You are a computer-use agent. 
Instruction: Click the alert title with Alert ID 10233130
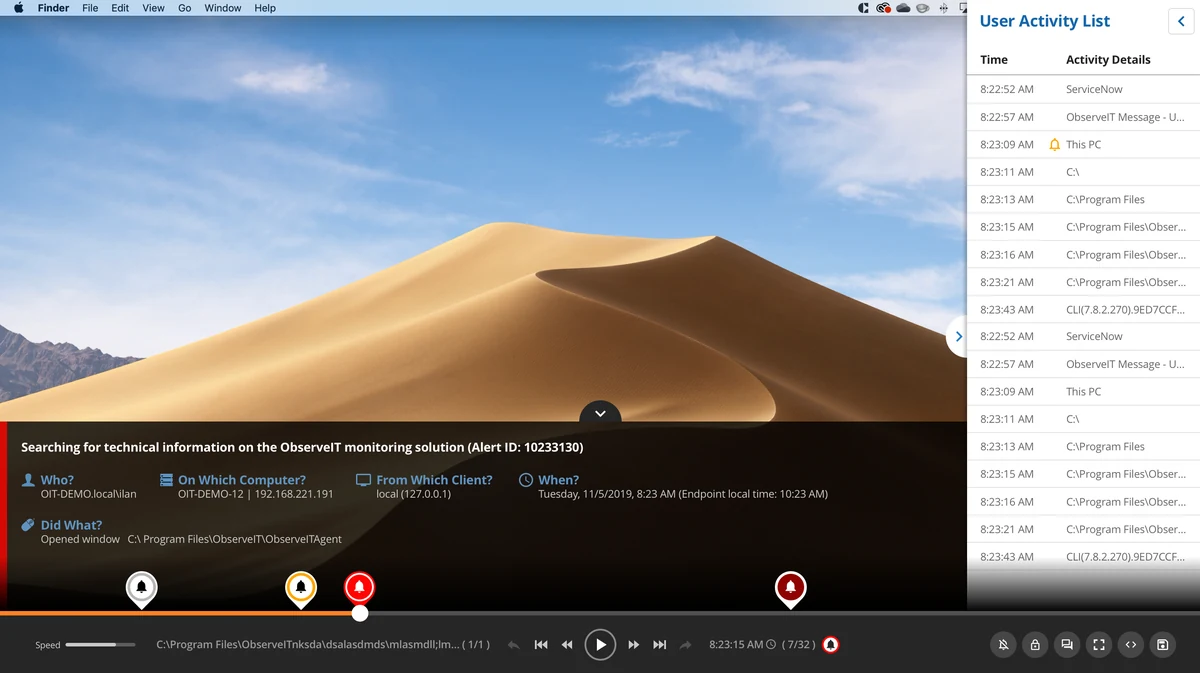coord(302,447)
